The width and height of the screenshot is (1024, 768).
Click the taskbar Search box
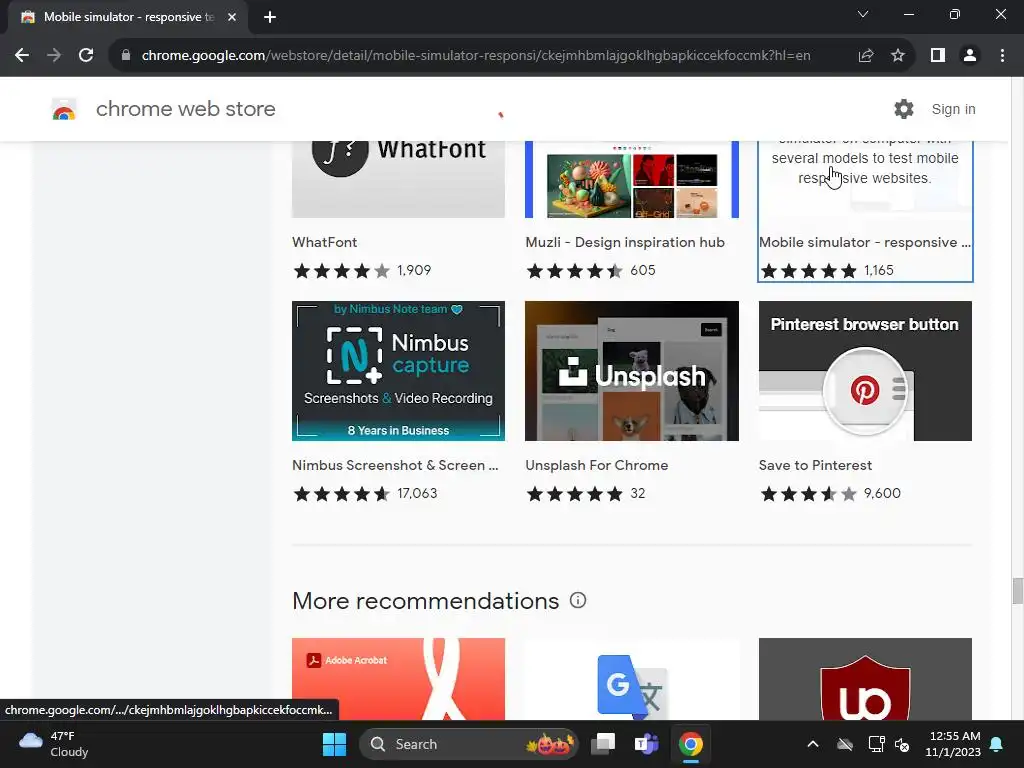coord(469,744)
